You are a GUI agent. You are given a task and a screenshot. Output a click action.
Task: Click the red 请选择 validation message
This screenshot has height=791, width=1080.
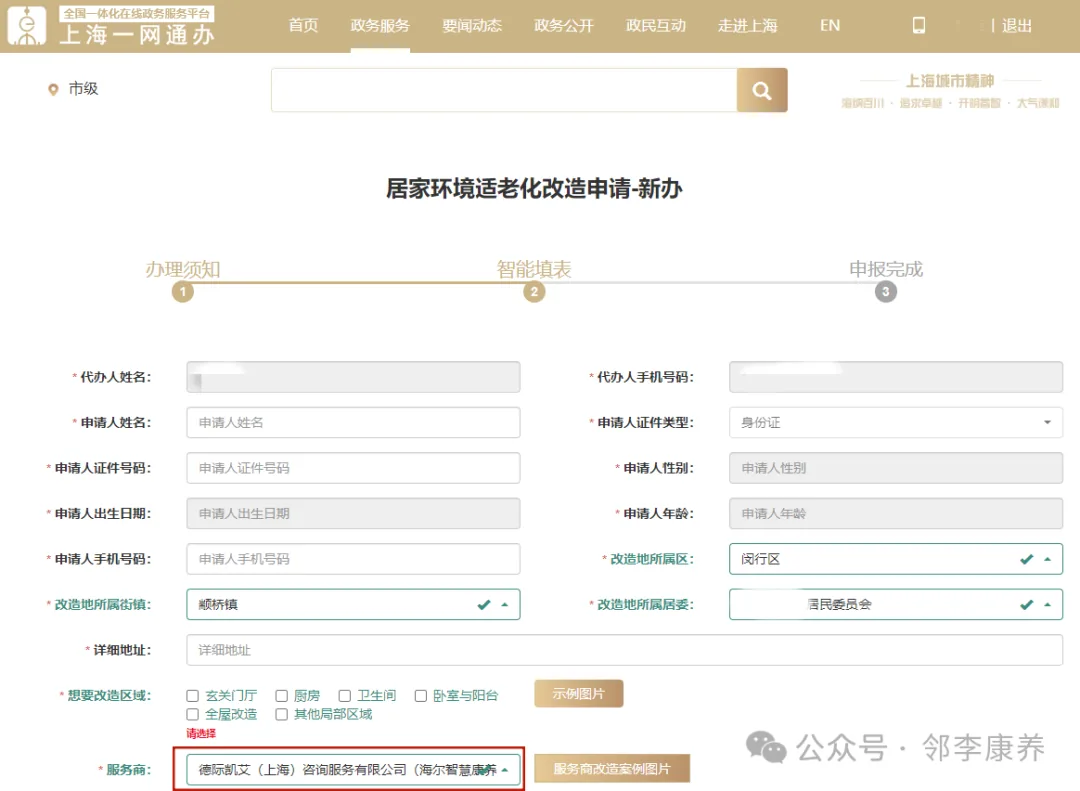click(201, 733)
